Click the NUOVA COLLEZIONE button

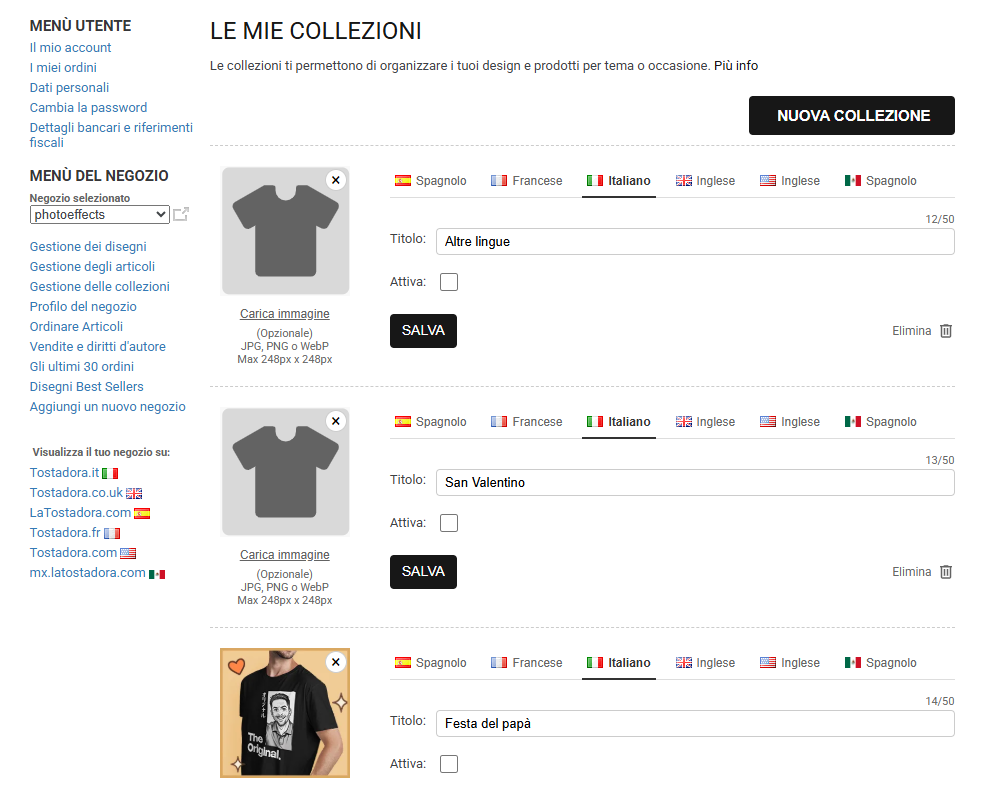[851, 115]
